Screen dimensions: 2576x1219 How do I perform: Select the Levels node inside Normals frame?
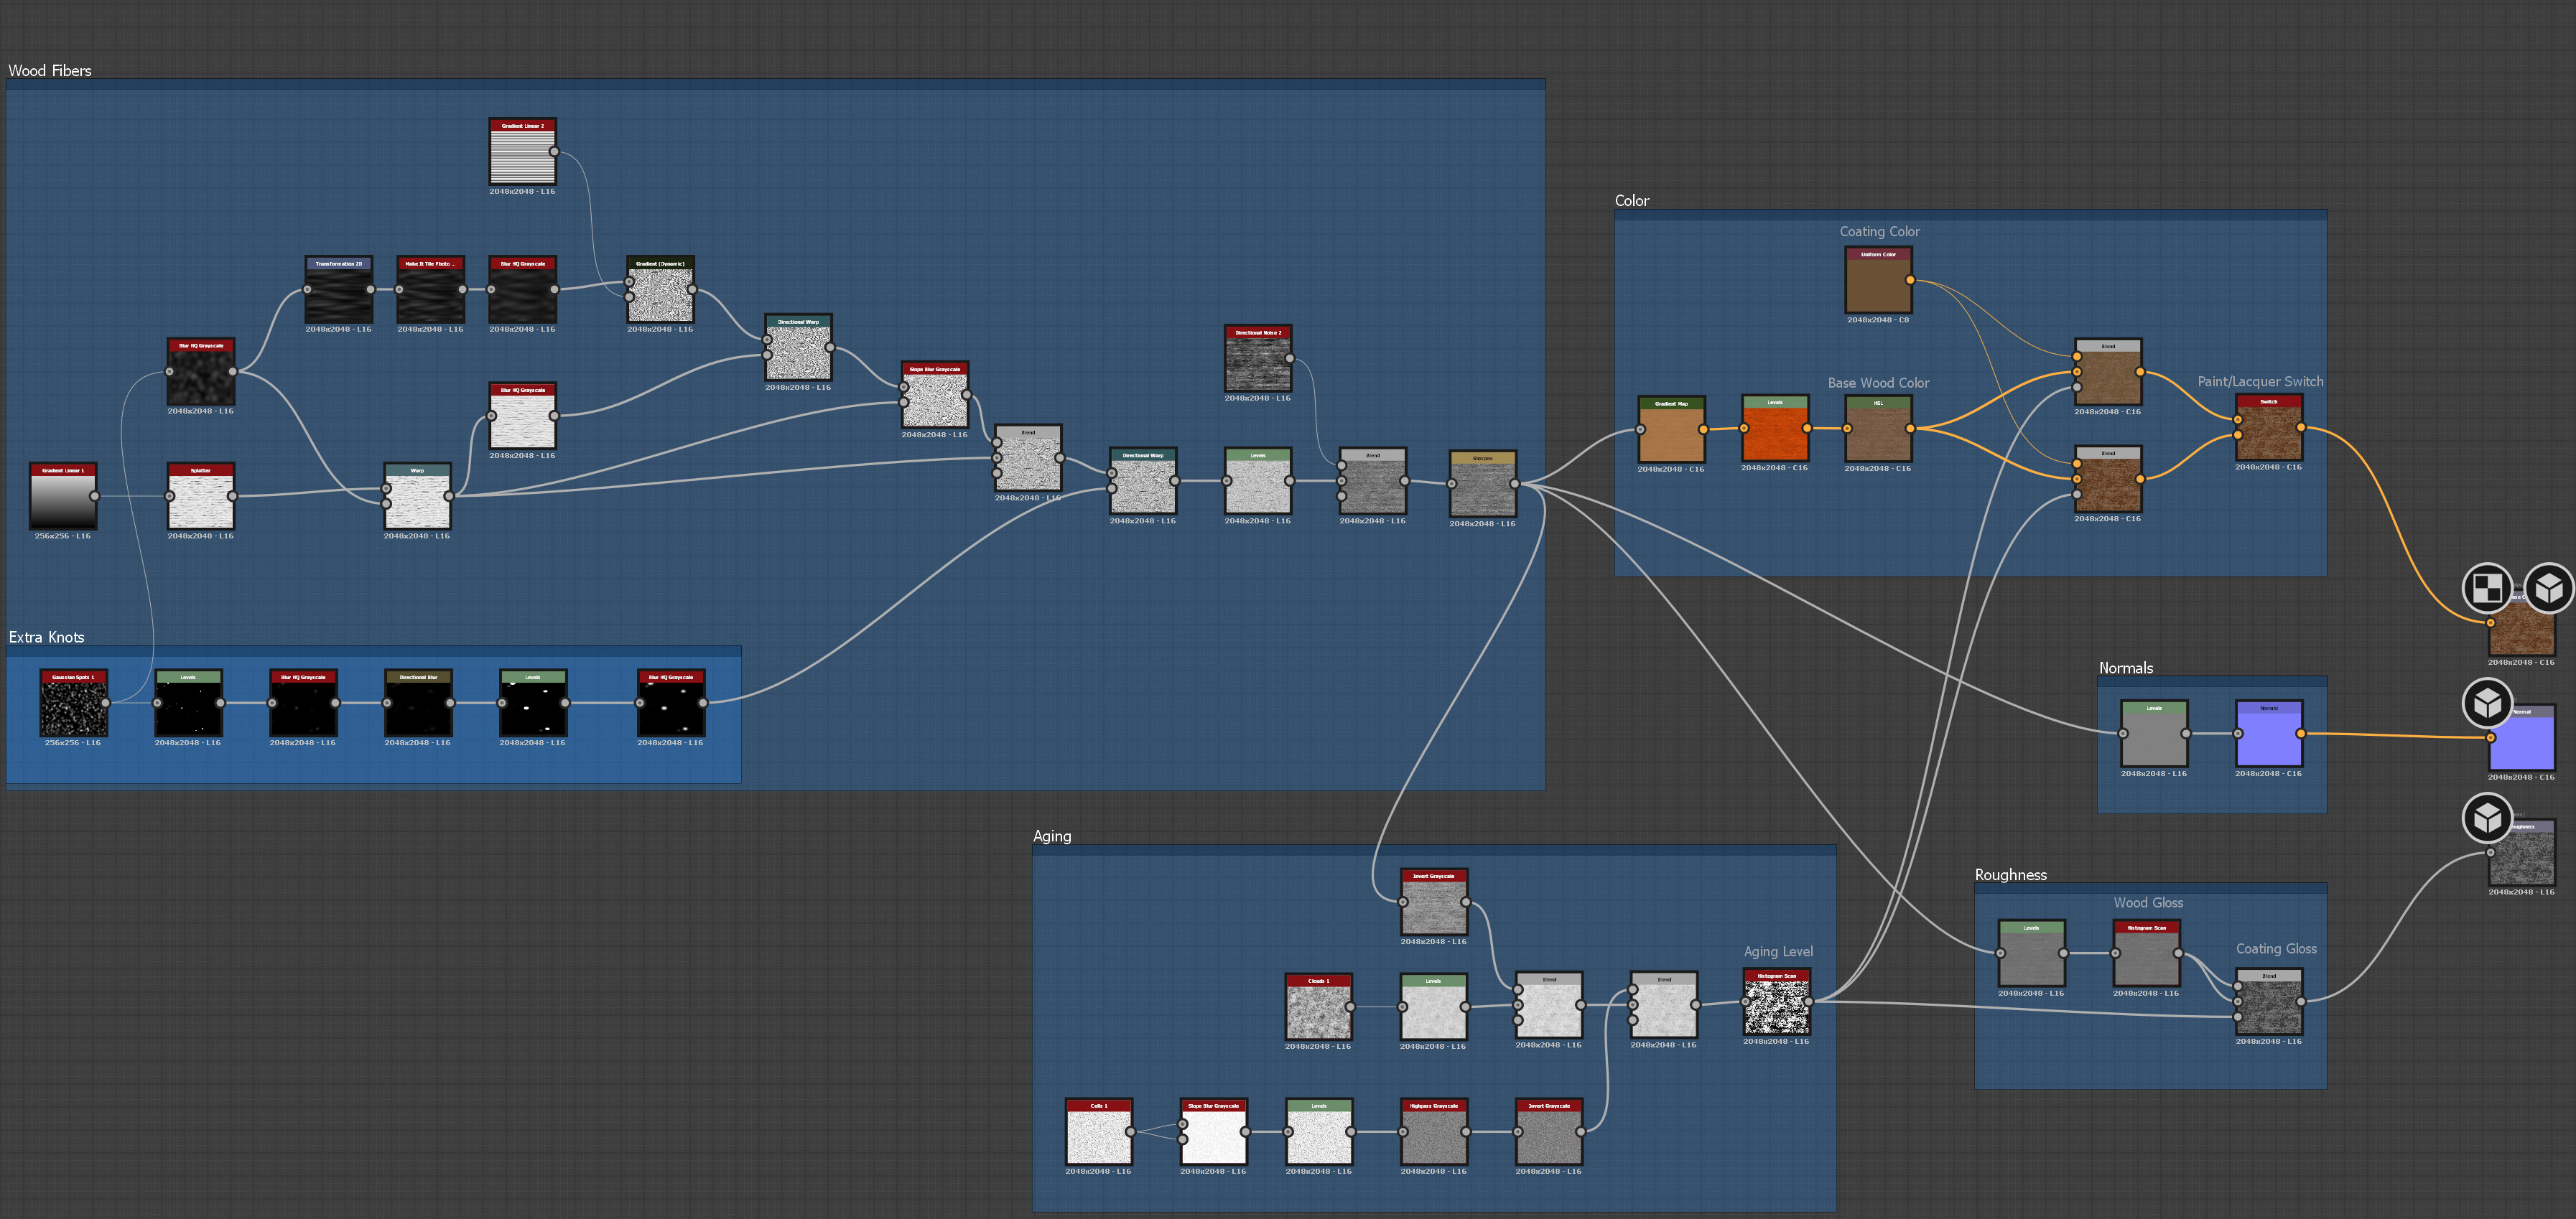coord(2154,733)
